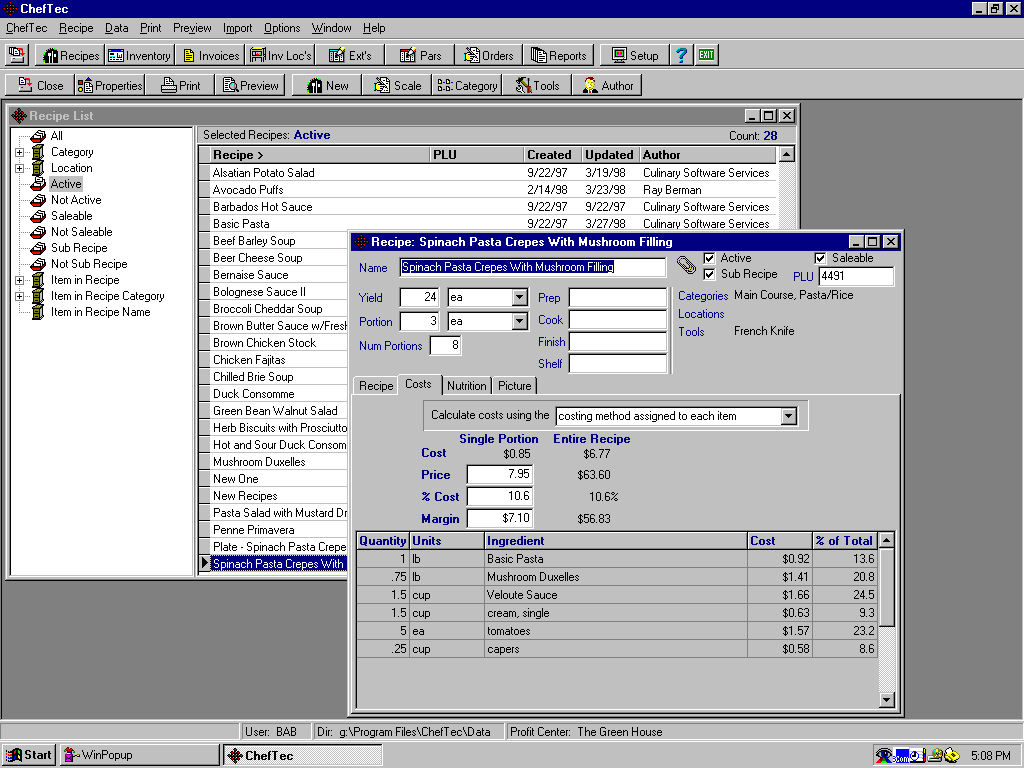
Task: Click the paperclip attachment icon
Action: point(686,265)
